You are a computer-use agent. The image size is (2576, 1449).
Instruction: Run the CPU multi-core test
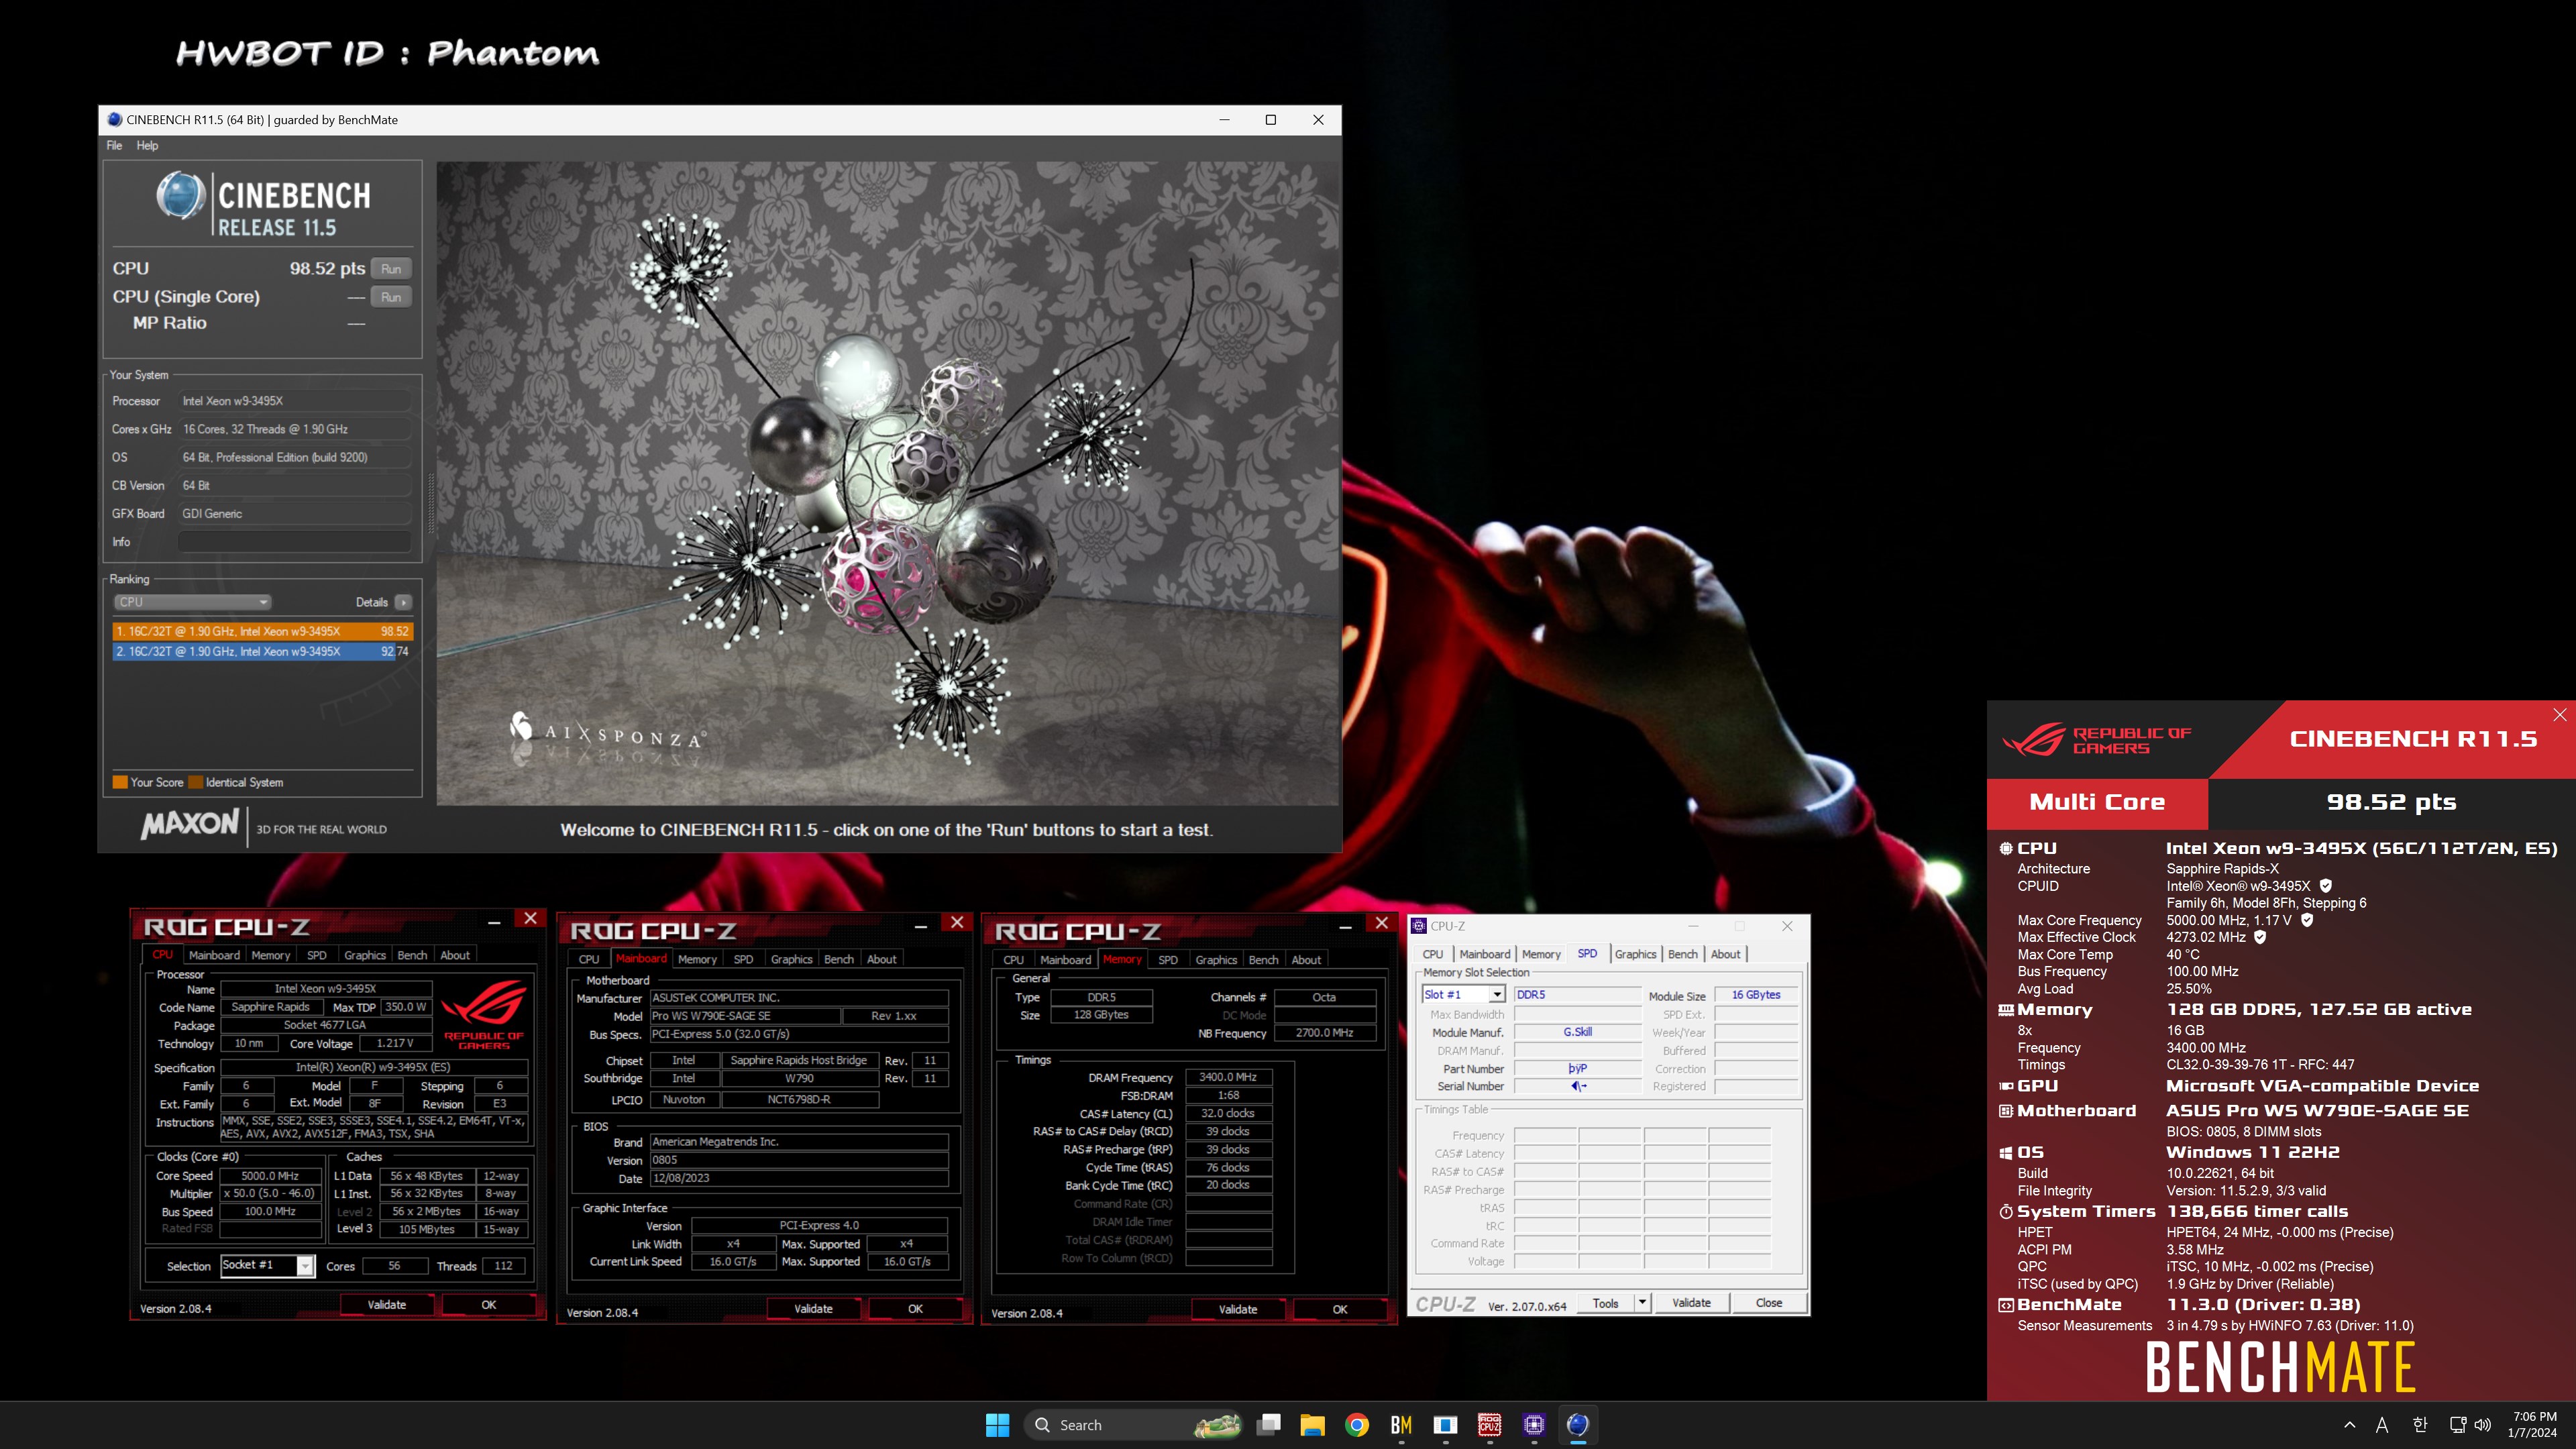pos(391,269)
